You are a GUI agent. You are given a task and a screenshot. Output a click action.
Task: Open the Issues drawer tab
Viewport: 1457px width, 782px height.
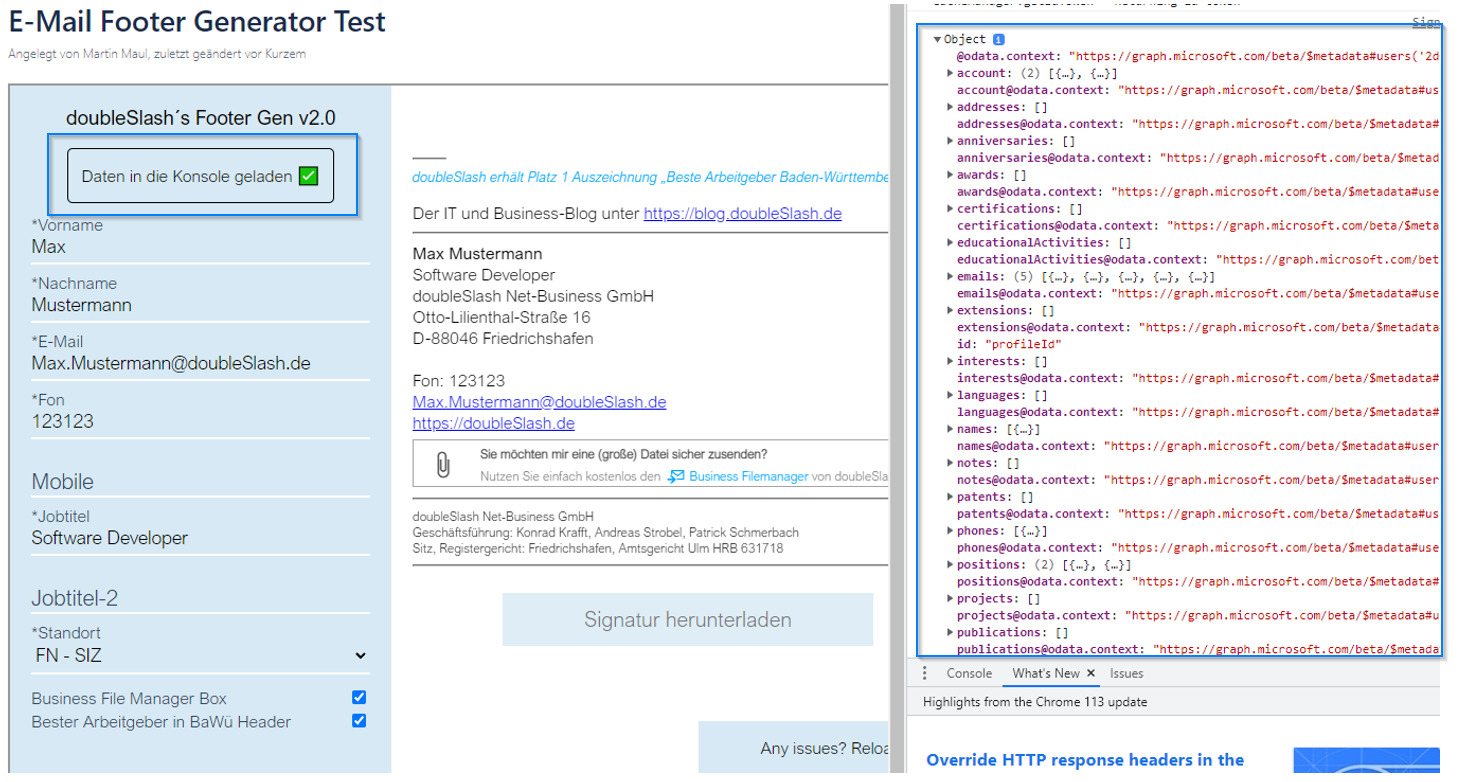coord(1126,673)
